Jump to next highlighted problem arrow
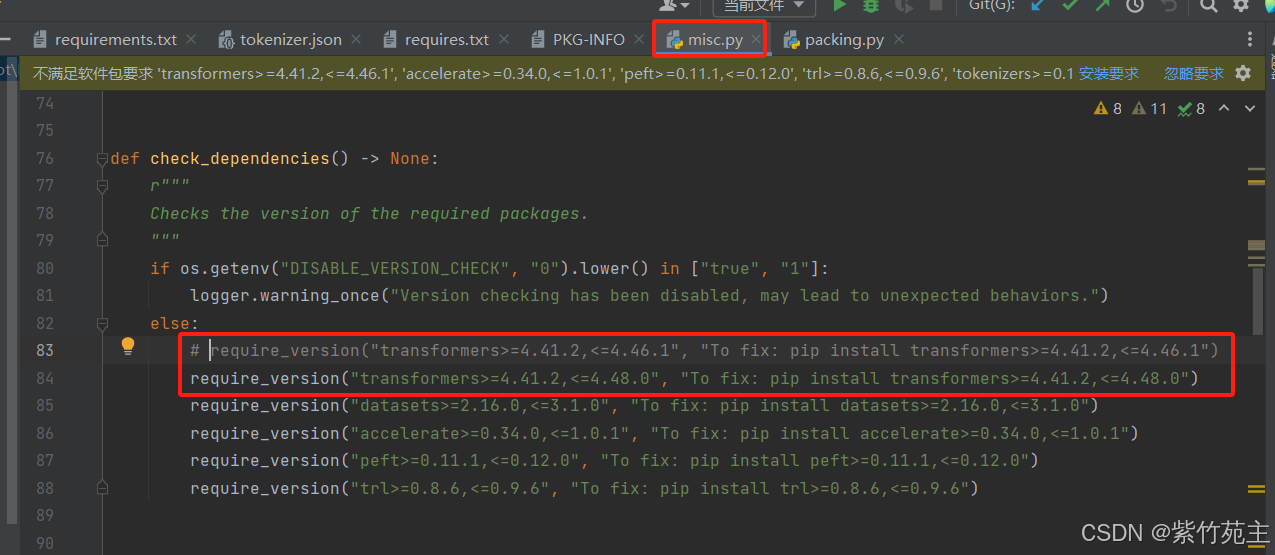1275x555 pixels. [x=1250, y=108]
